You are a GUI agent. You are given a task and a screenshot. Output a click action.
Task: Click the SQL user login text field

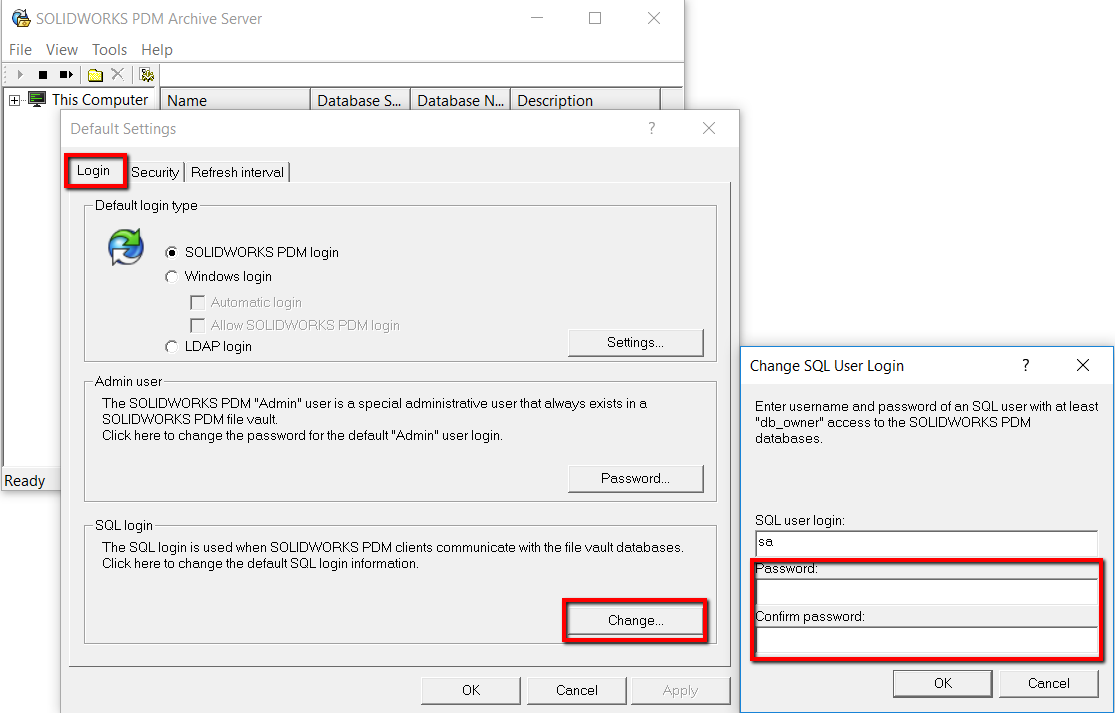[927, 543]
